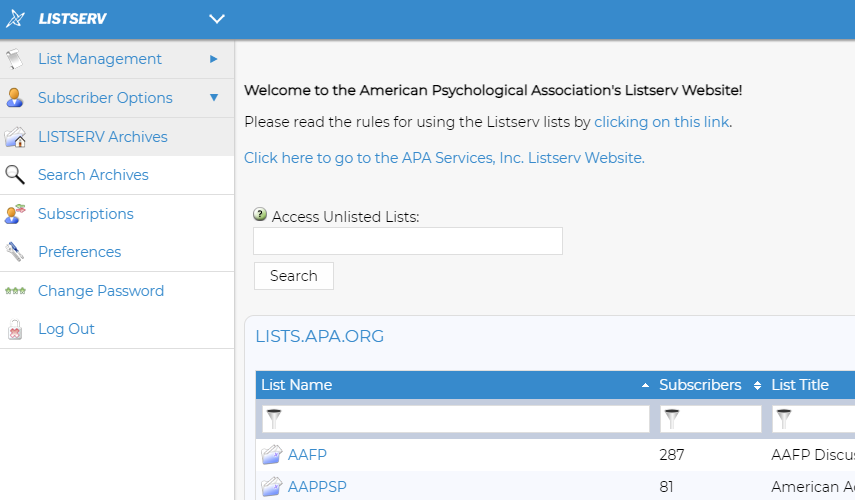Click the List Management clipboard icon
The height and width of the screenshot is (500, 855).
coord(15,59)
